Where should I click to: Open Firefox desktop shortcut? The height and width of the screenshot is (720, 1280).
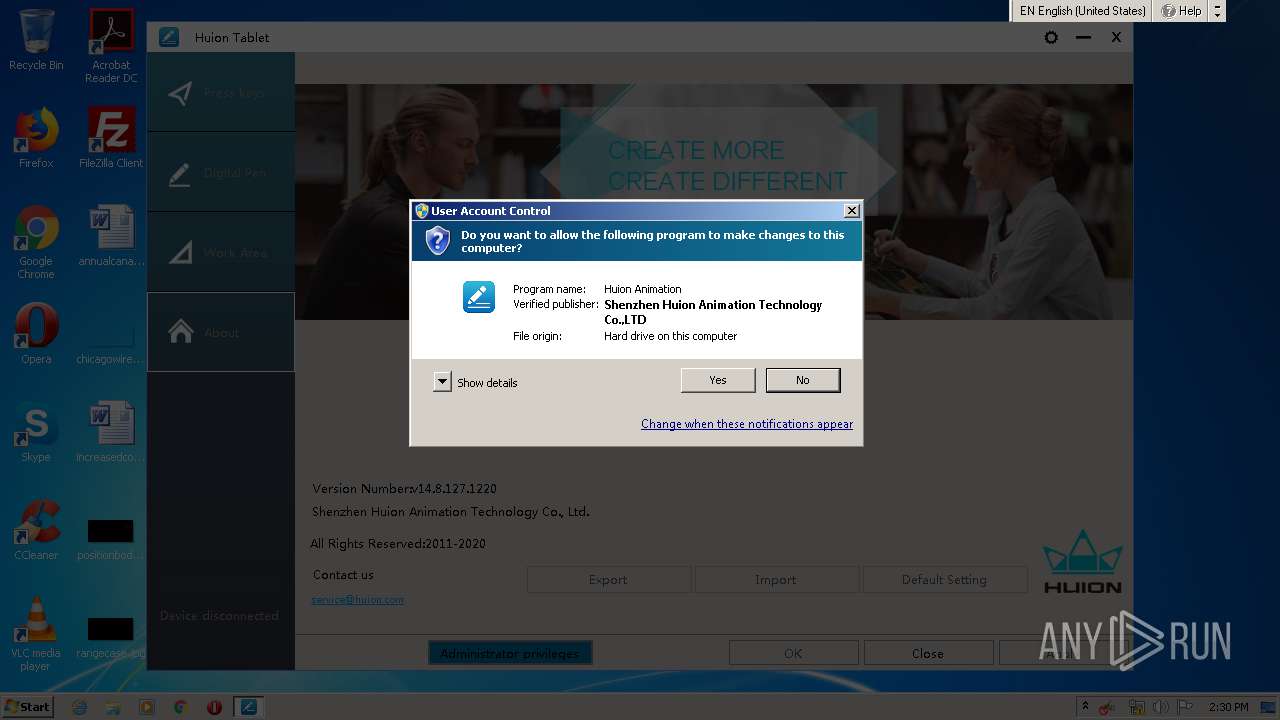click(36, 138)
